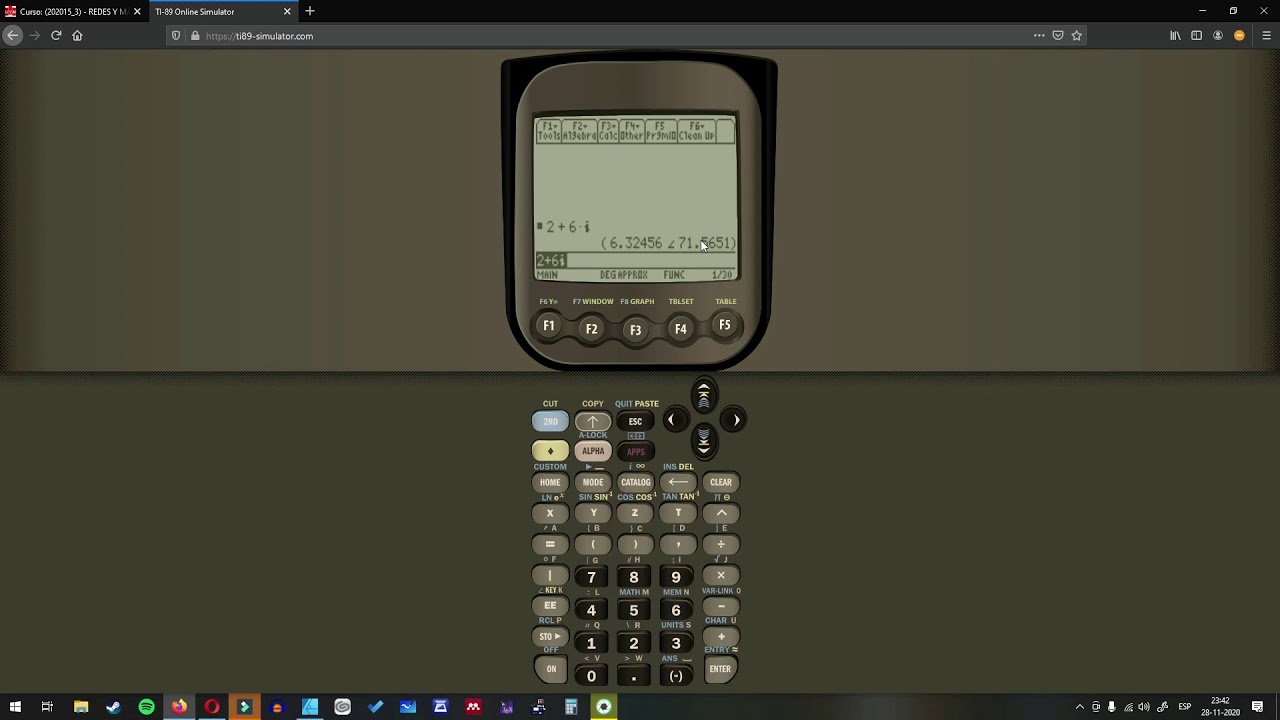Click the comma key

click(x=678, y=545)
